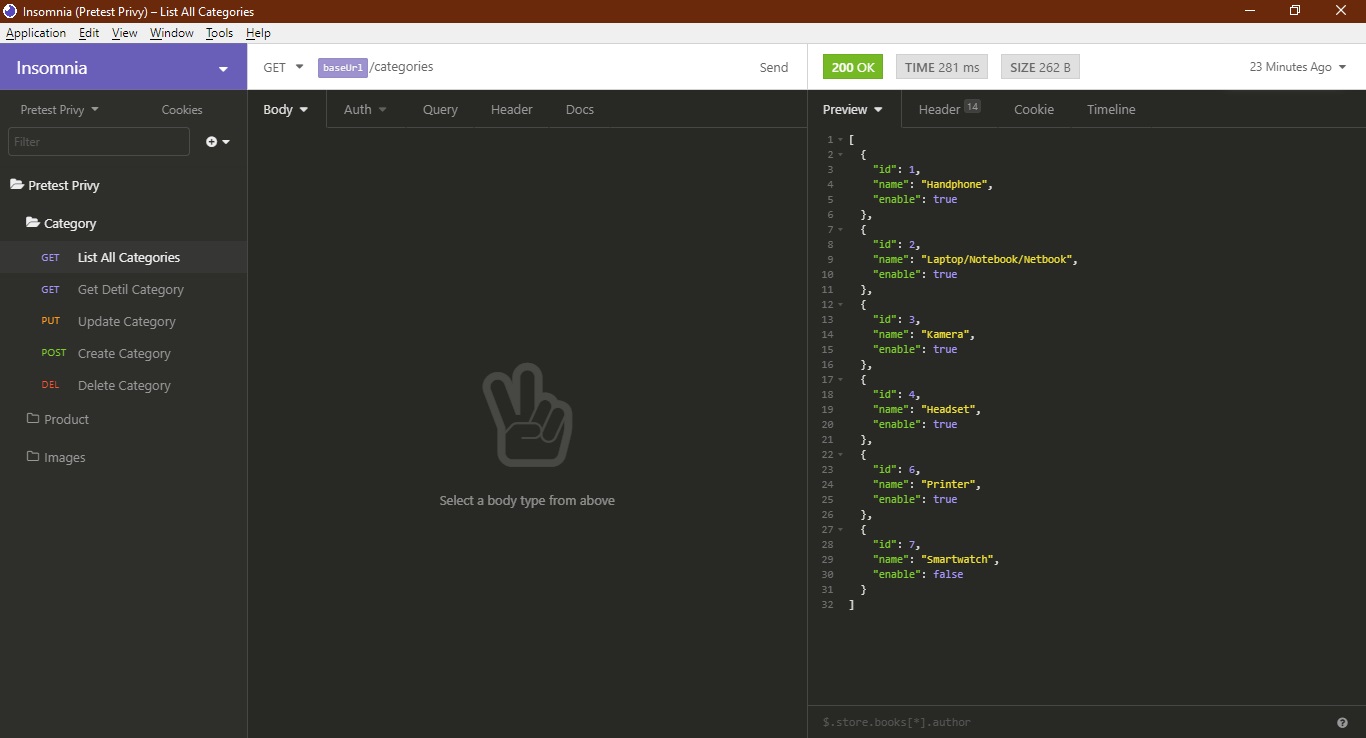Open the Tools menu
Screen dimensions: 1366x738
point(219,33)
